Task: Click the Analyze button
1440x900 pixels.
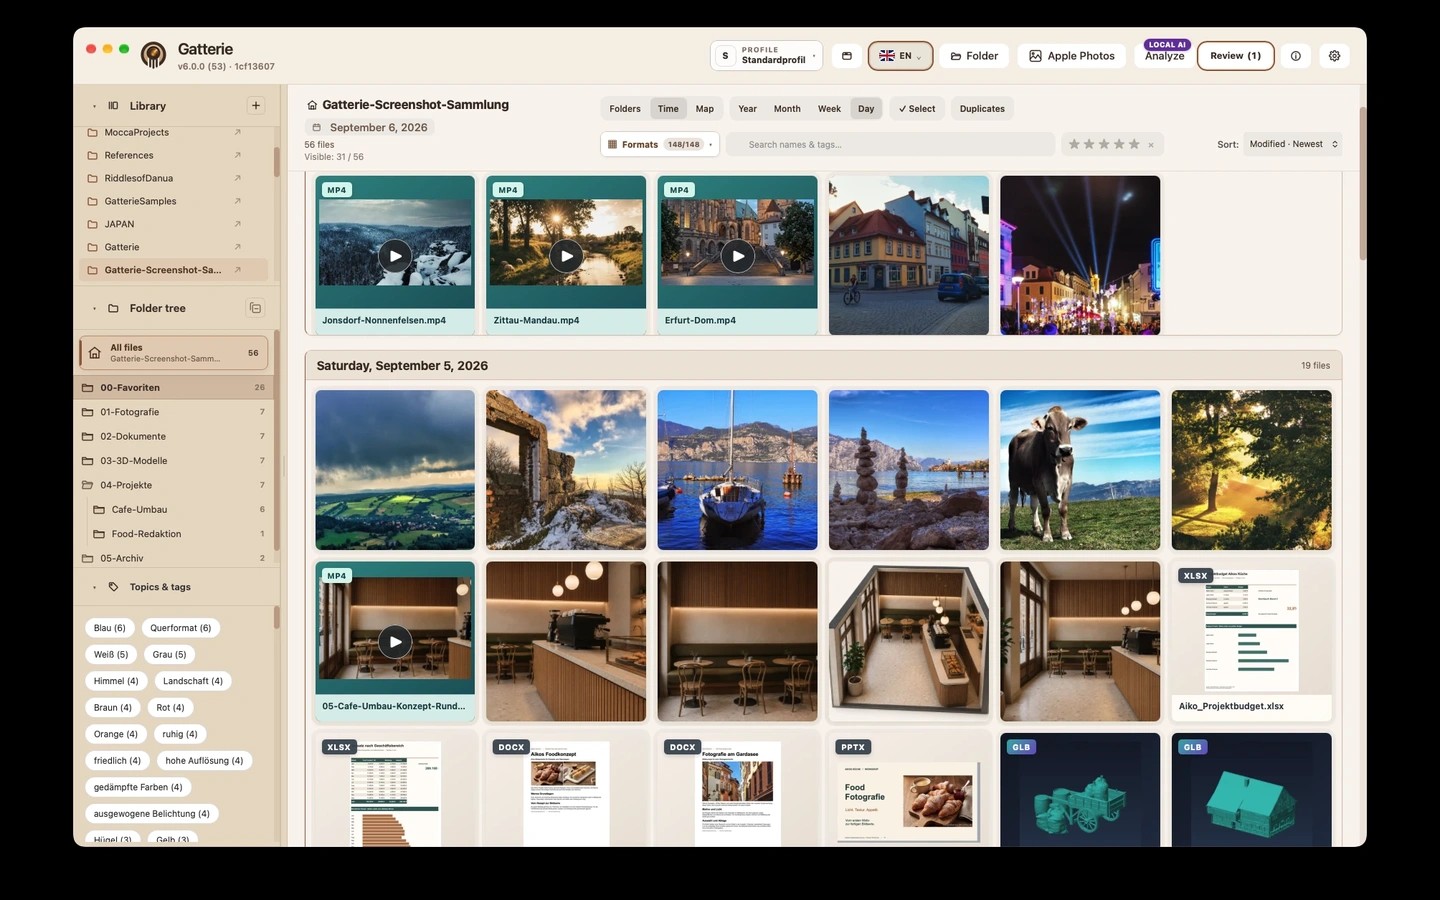Action: (x=1165, y=56)
